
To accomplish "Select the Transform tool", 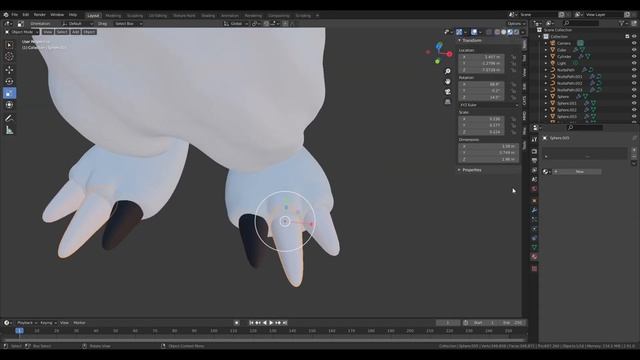I will point(9,105).
